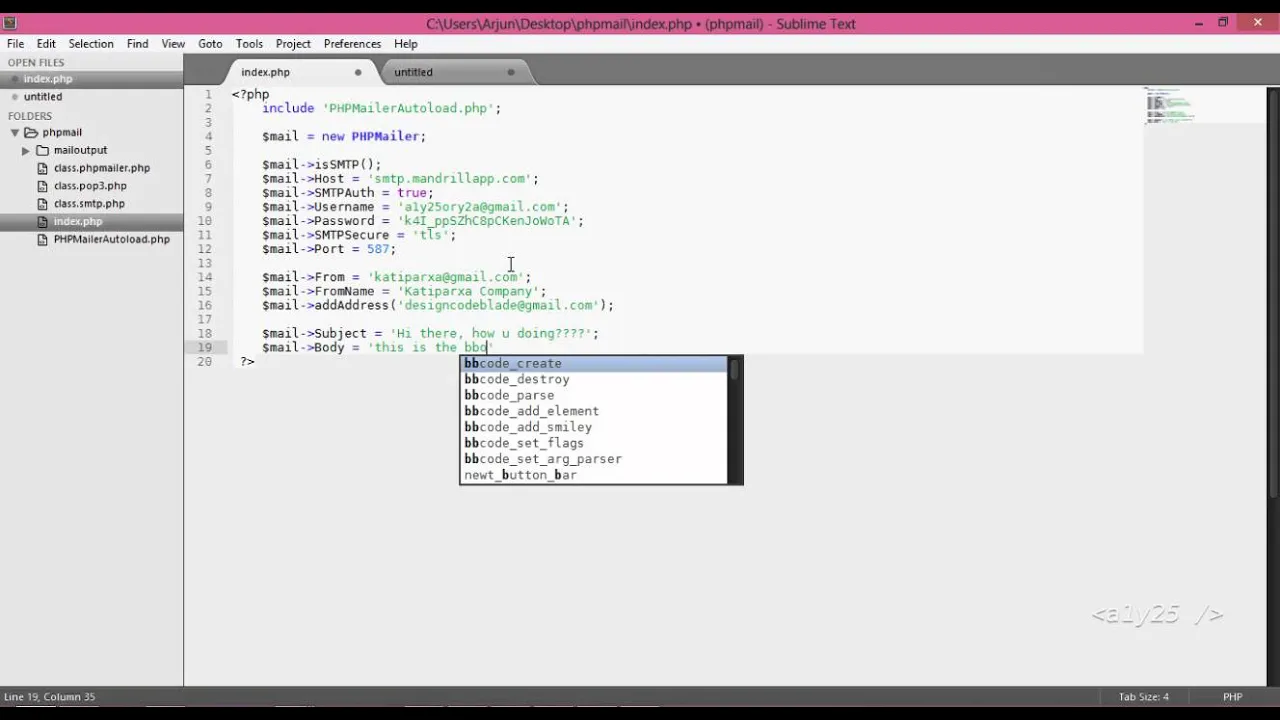Choose bbcode_add_smiley autocomplete suggestion
1280x720 pixels.
[x=594, y=428]
